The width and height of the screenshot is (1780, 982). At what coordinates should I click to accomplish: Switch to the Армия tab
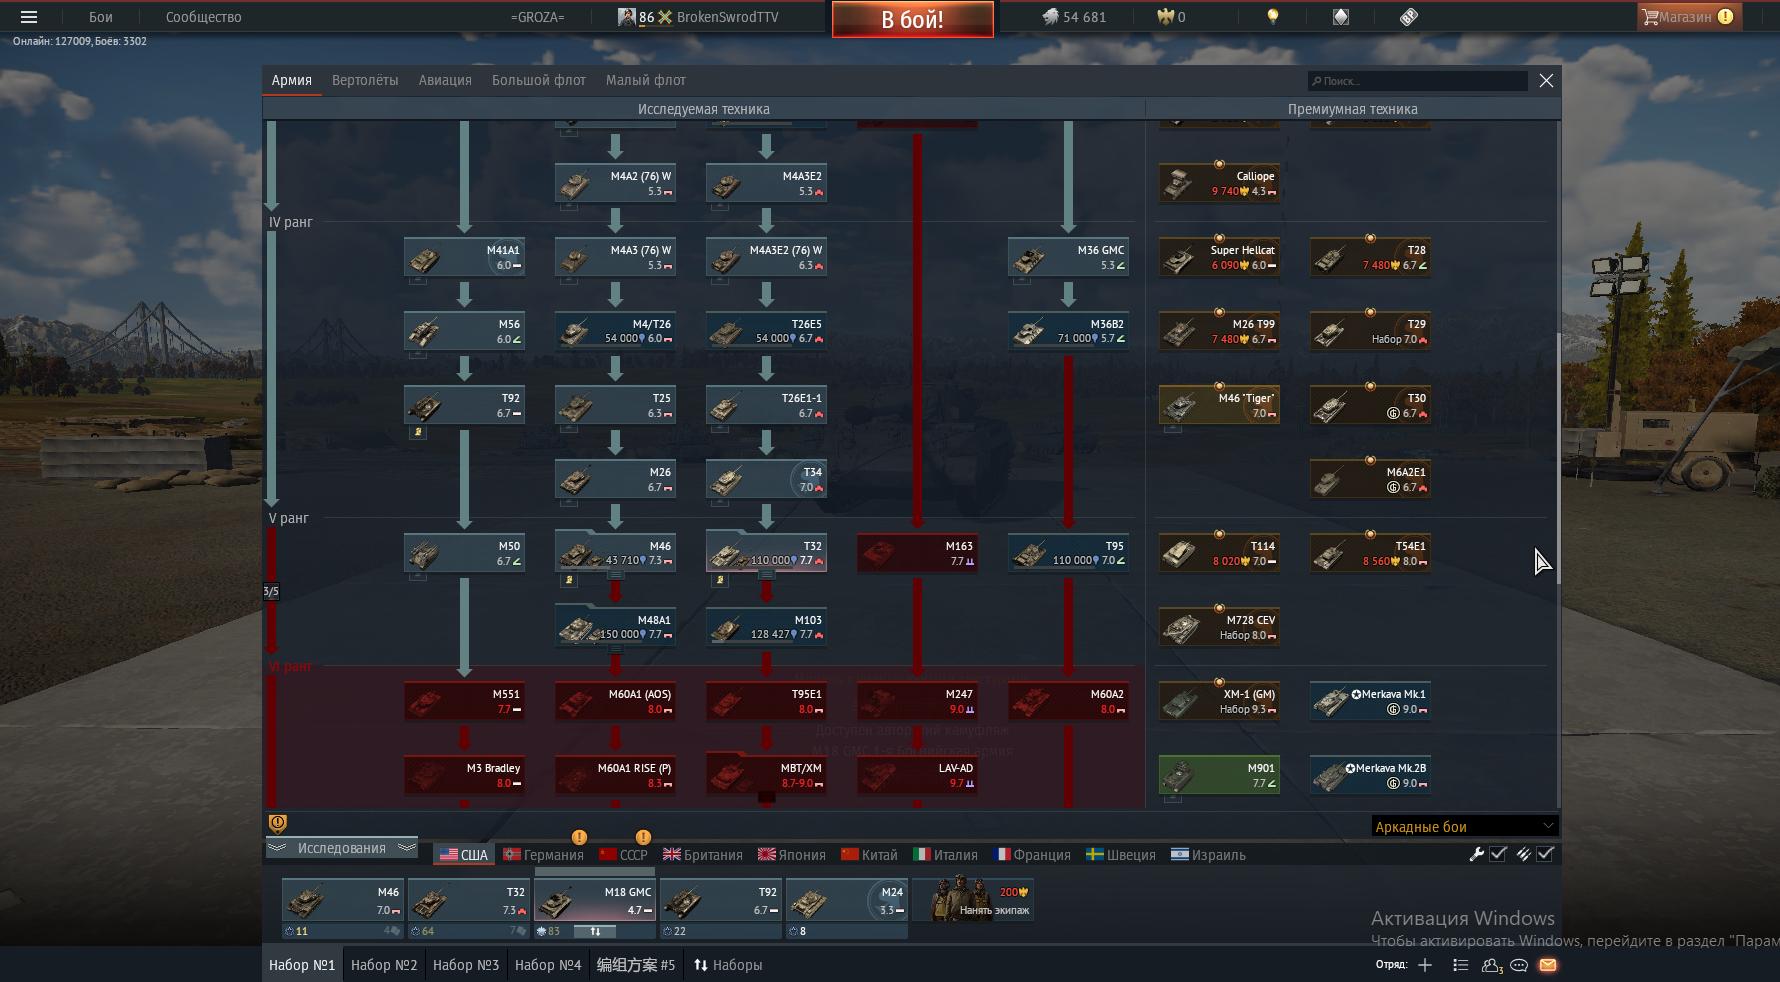tap(292, 80)
